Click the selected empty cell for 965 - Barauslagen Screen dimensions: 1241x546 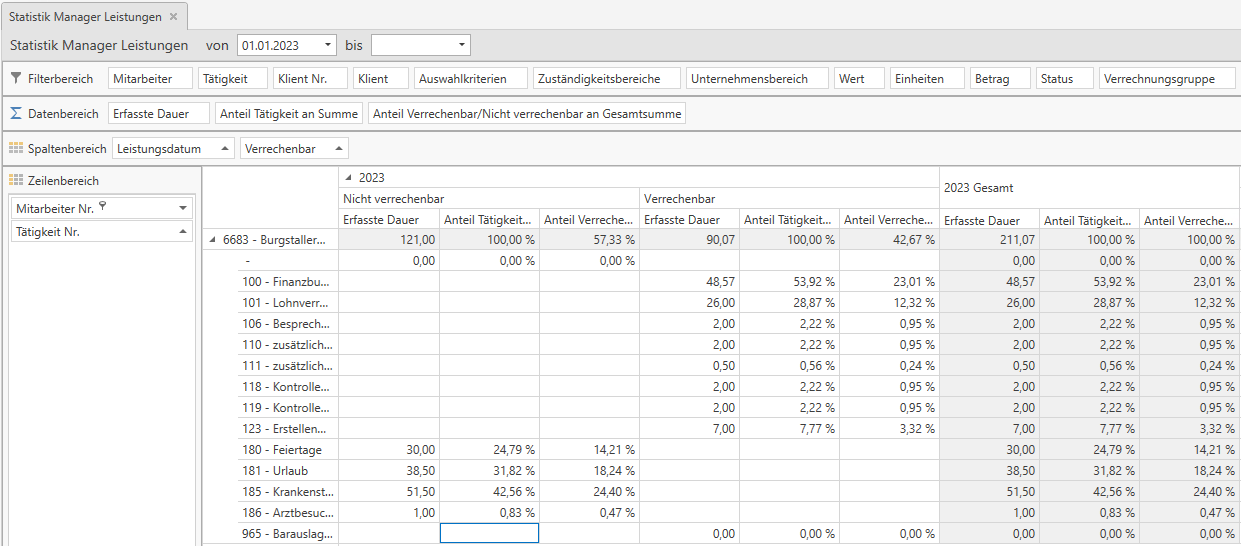[x=489, y=534]
